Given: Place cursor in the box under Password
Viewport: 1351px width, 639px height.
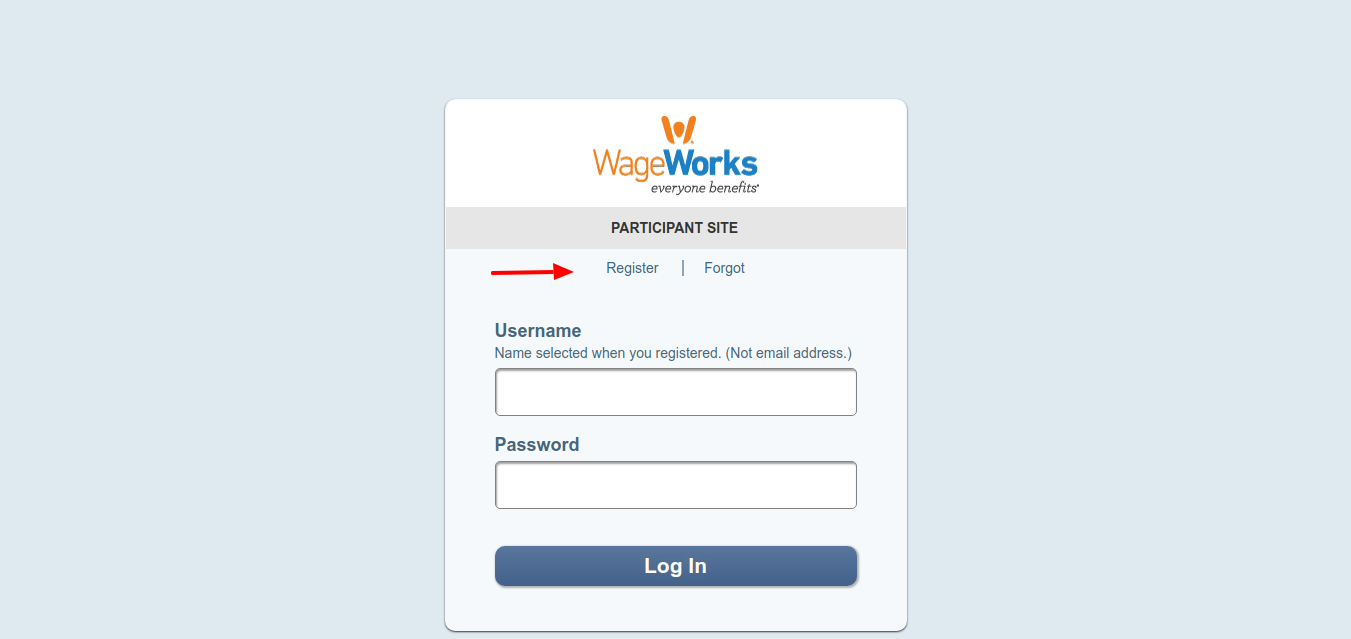Looking at the screenshot, I should (x=676, y=485).
